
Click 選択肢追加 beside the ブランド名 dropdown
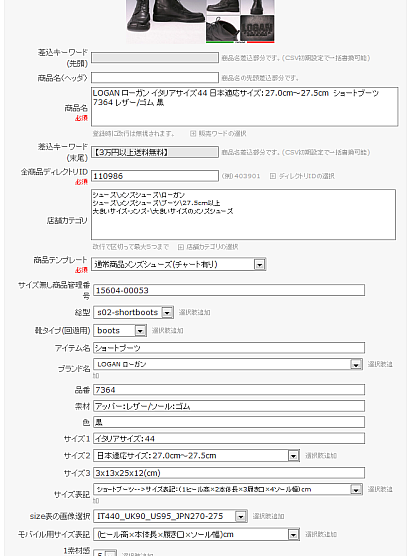click(x=380, y=364)
